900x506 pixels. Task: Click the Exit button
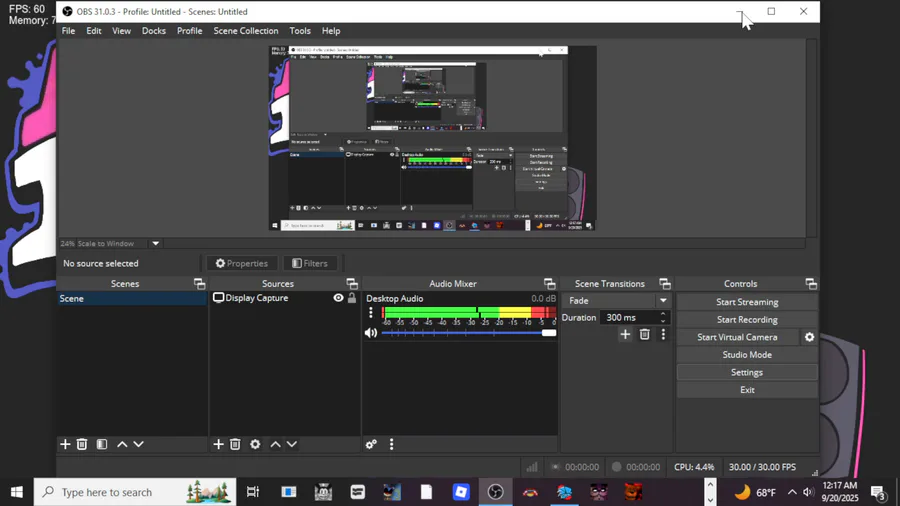click(747, 390)
